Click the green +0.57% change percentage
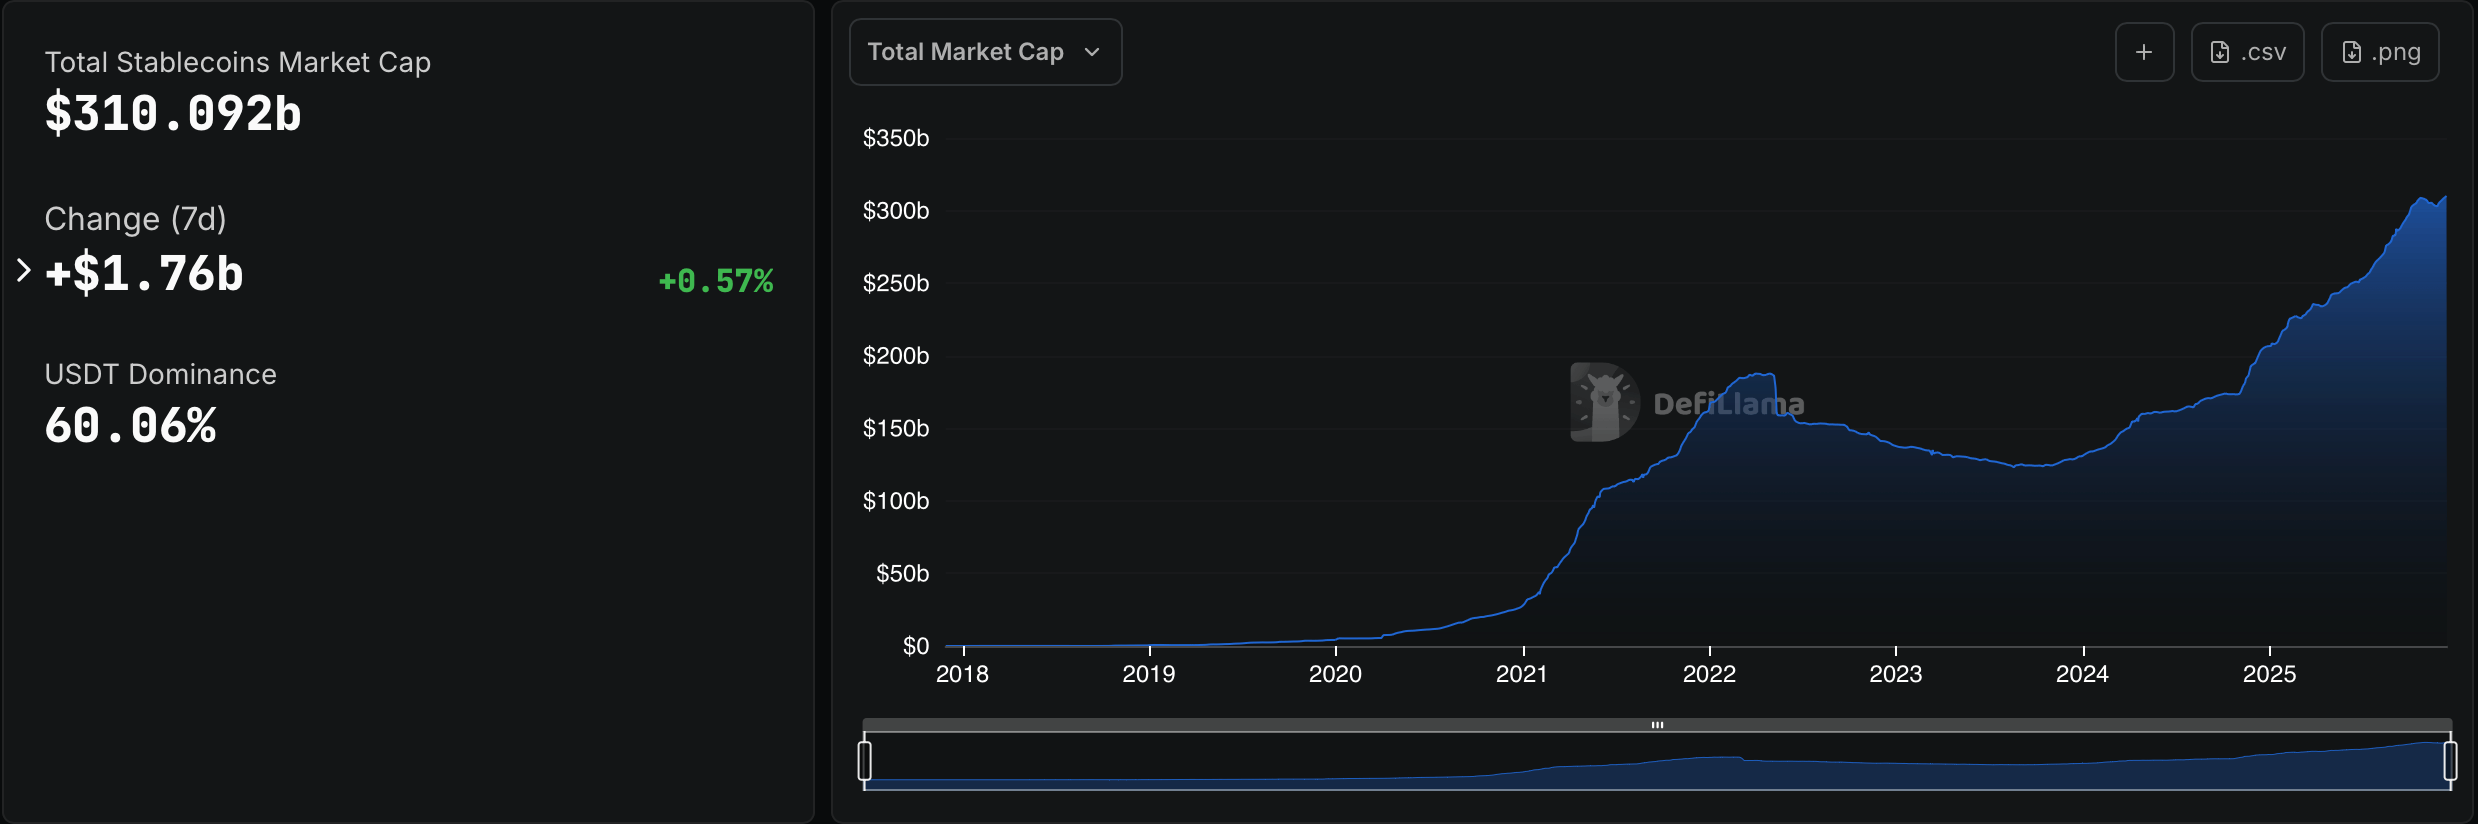 pos(716,281)
